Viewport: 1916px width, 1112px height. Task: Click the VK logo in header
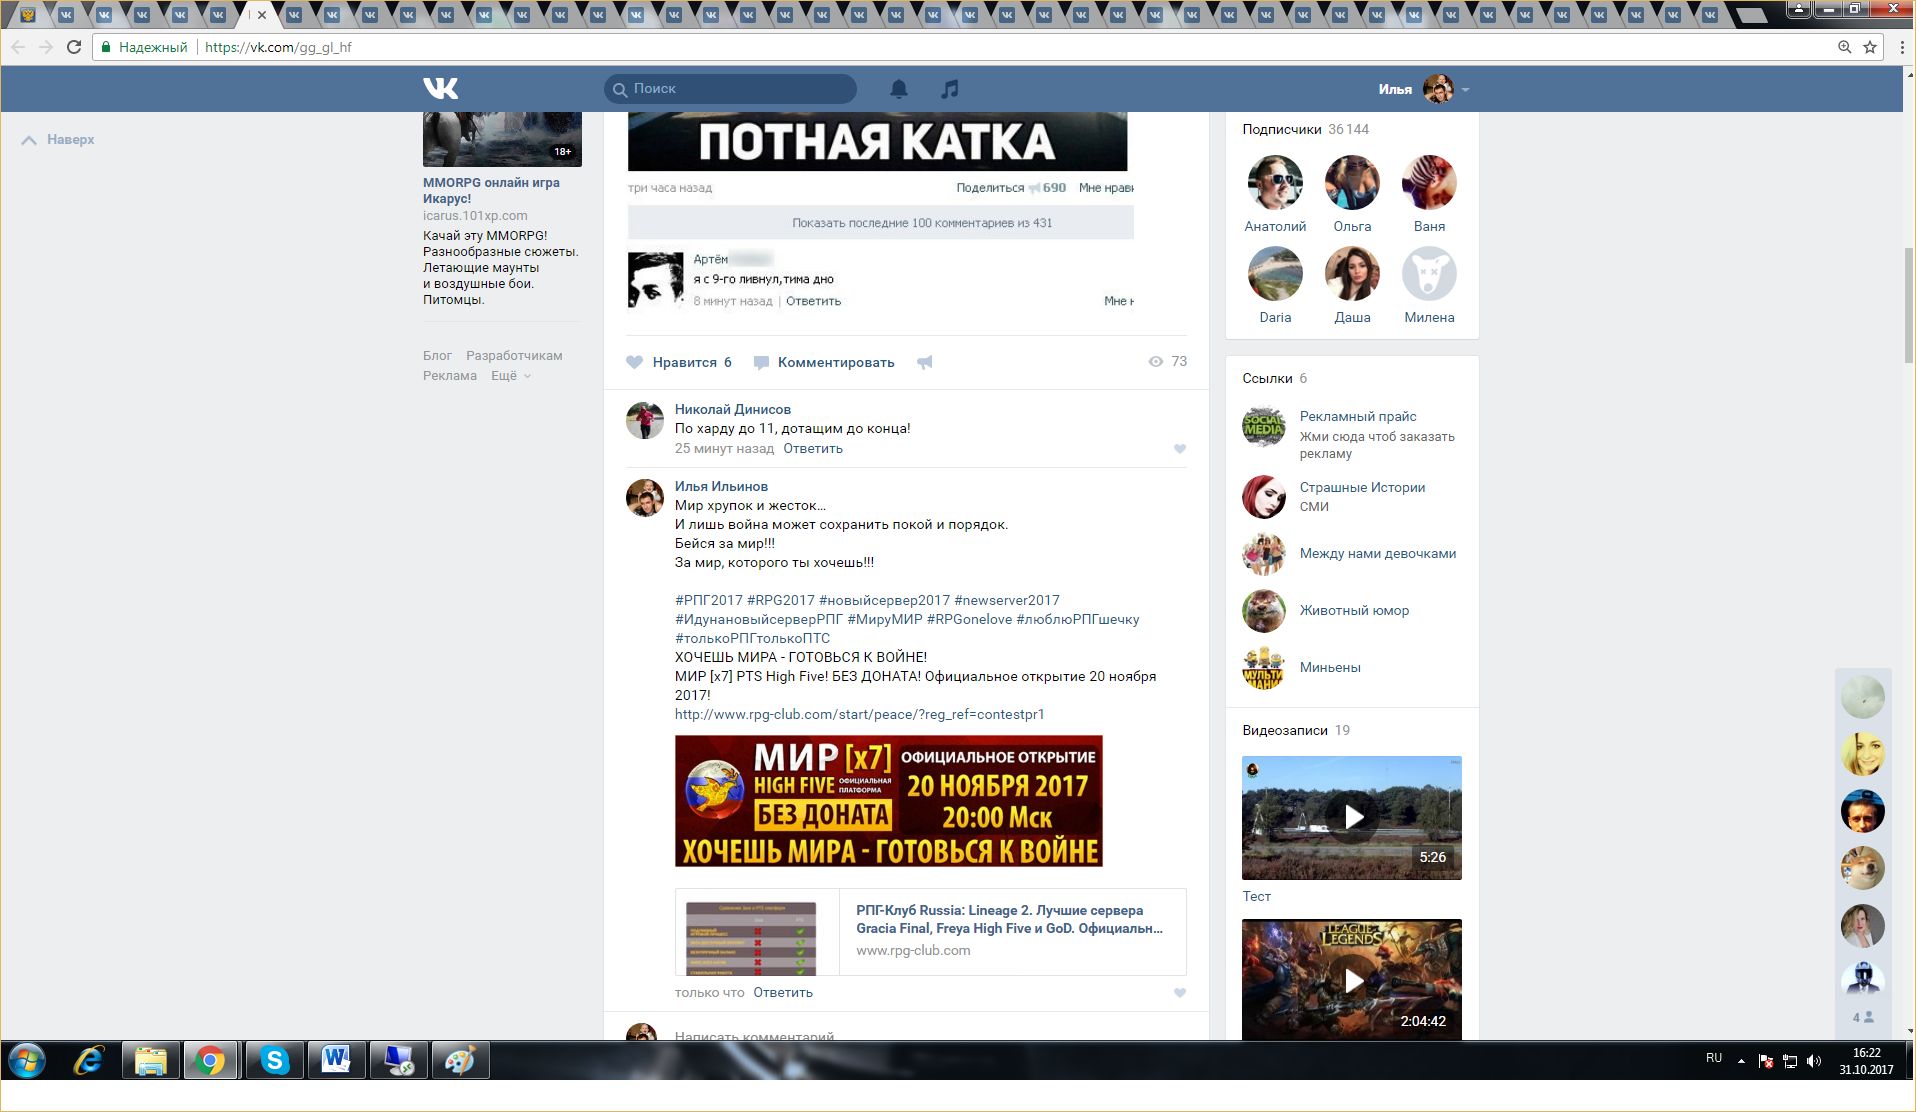click(440, 89)
